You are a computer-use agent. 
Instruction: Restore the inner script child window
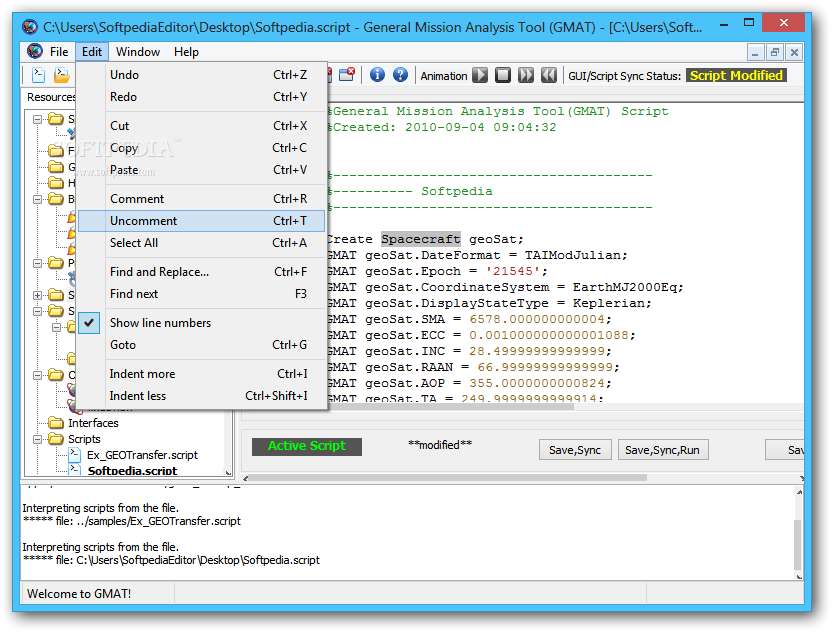(775, 52)
